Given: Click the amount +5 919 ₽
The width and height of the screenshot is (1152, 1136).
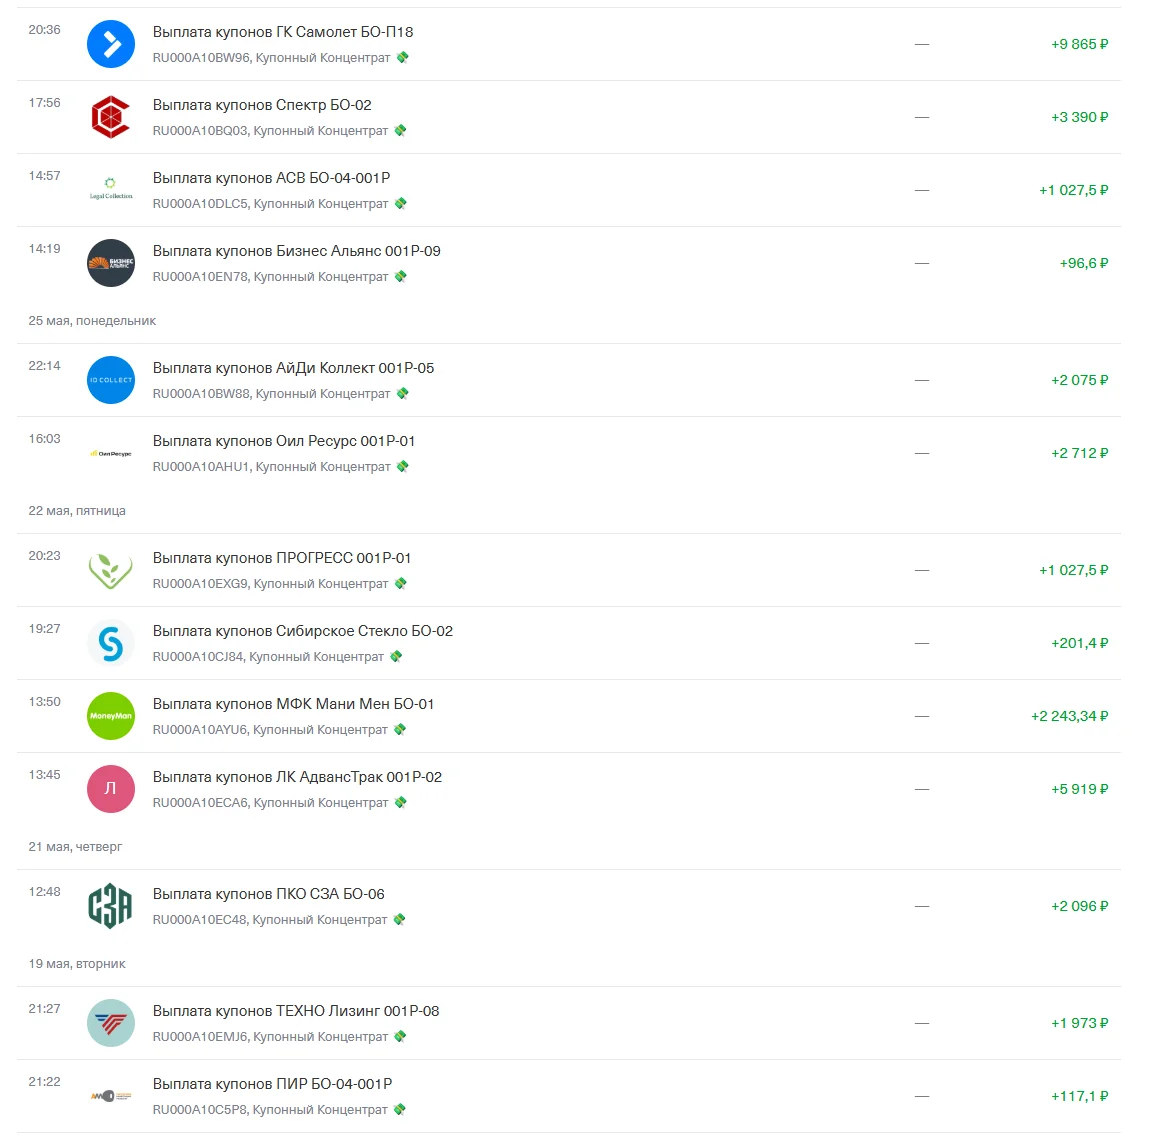Looking at the screenshot, I should [1079, 789].
